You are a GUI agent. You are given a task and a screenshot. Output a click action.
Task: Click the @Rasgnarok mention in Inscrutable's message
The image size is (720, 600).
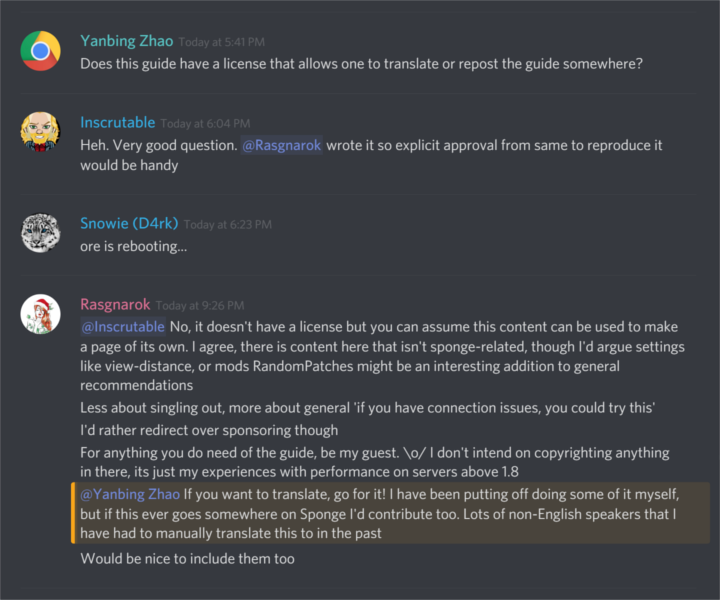(x=281, y=145)
